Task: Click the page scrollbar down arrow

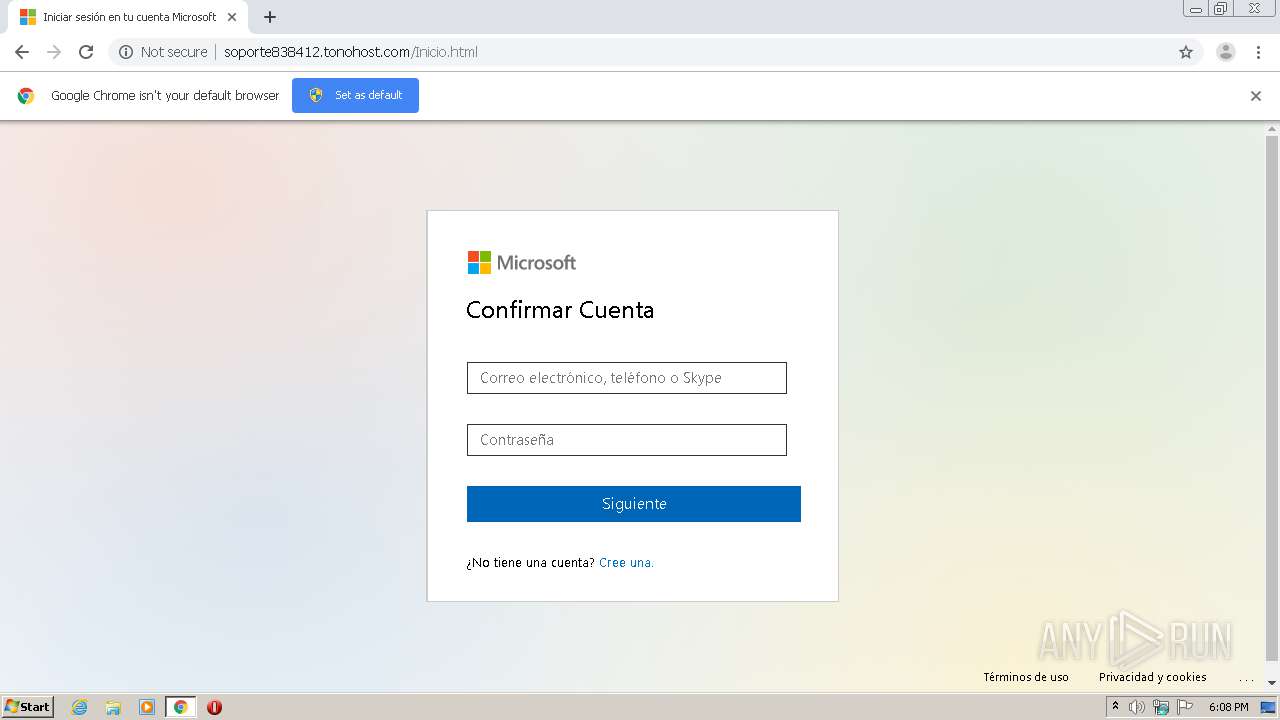Action: [1272, 684]
